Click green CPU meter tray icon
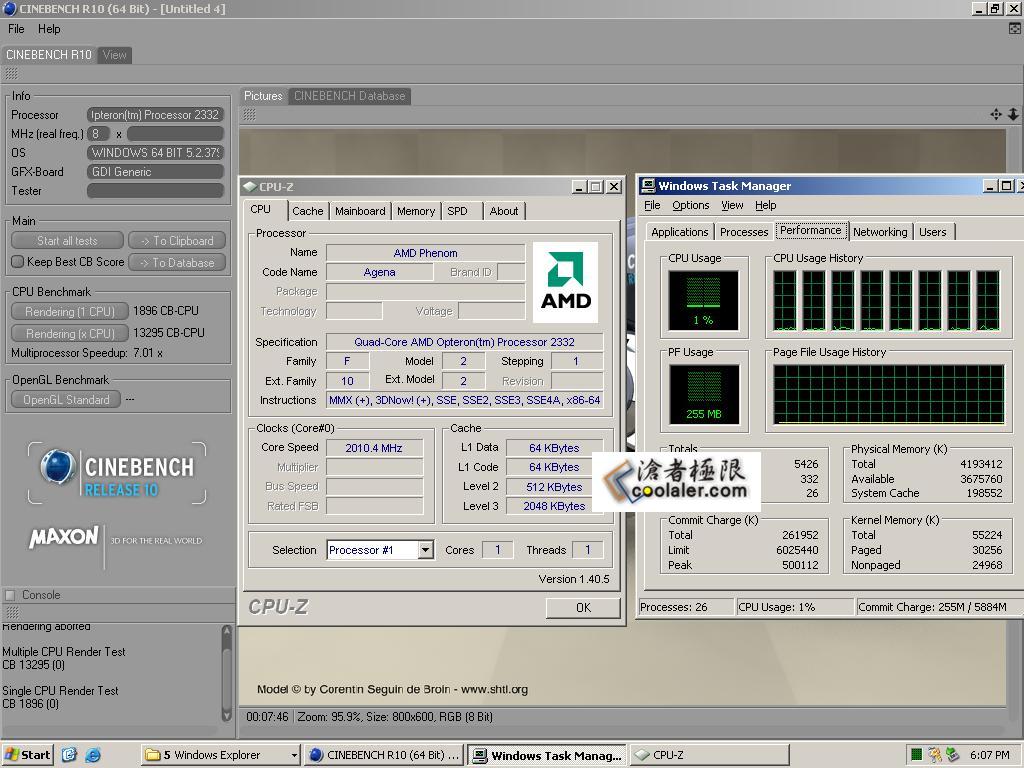The width and height of the screenshot is (1024, 768). 916,755
